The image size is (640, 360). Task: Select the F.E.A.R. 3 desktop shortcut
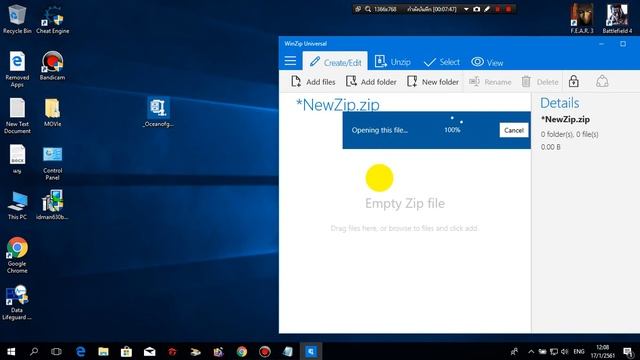tap(582, 19)
